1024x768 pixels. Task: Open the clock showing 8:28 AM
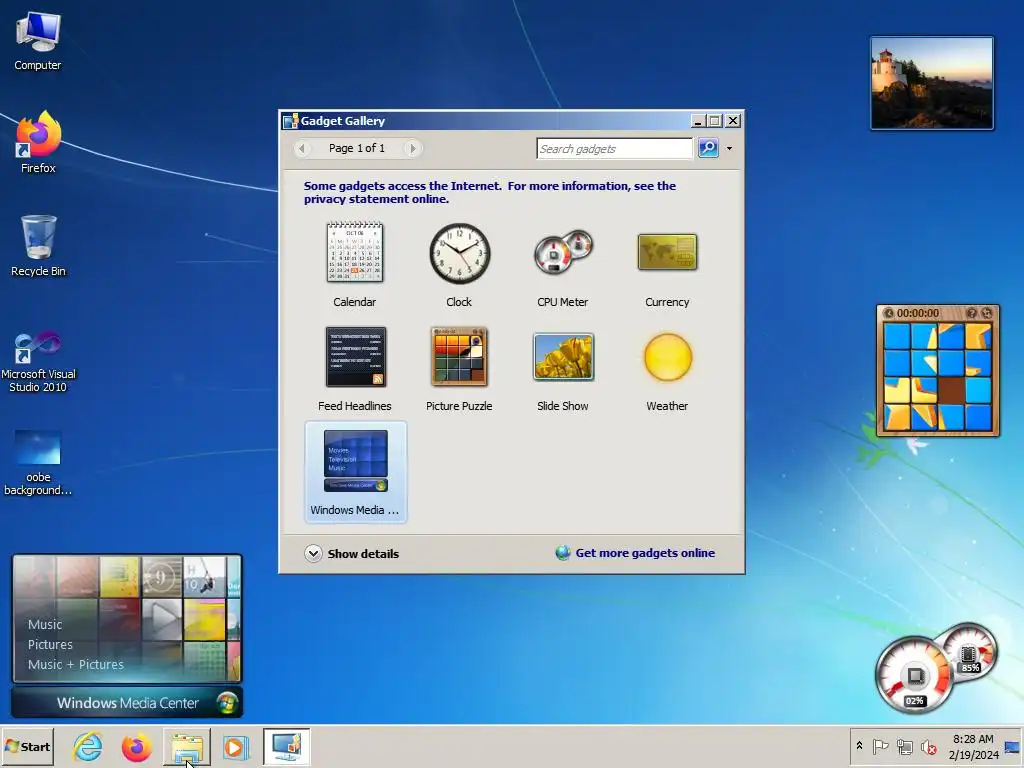click(973, 746)
